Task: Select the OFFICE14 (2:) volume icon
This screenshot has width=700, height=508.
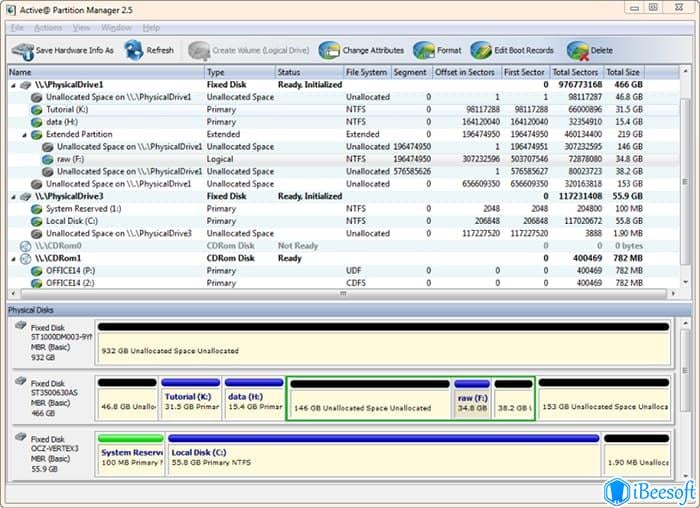Action: pyautogui.click(x=37, y=283)
